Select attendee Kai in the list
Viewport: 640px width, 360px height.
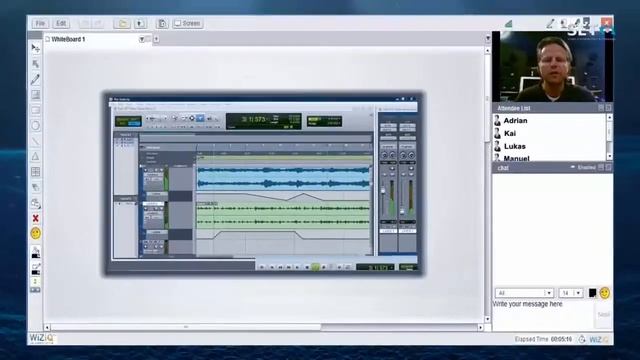click(509, 133)
